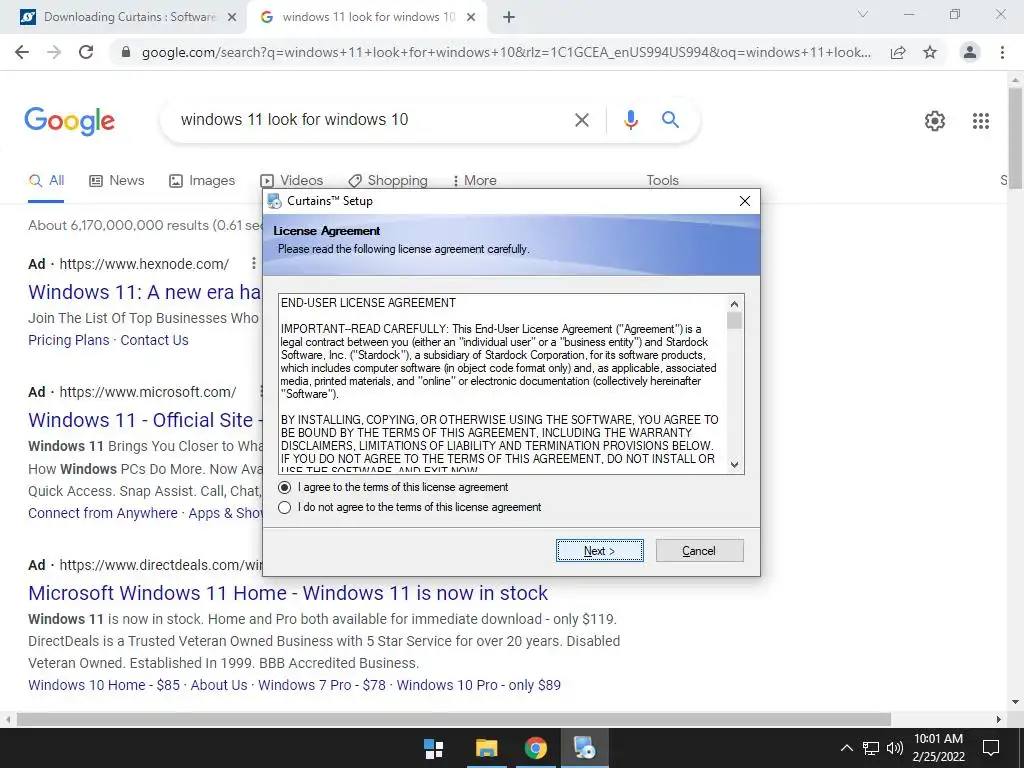Viewport: 1024px width, 768px height.
Task: Open Windows 7 Pro - $78 link
Action: pyautogui.click(x=322, y=685)
